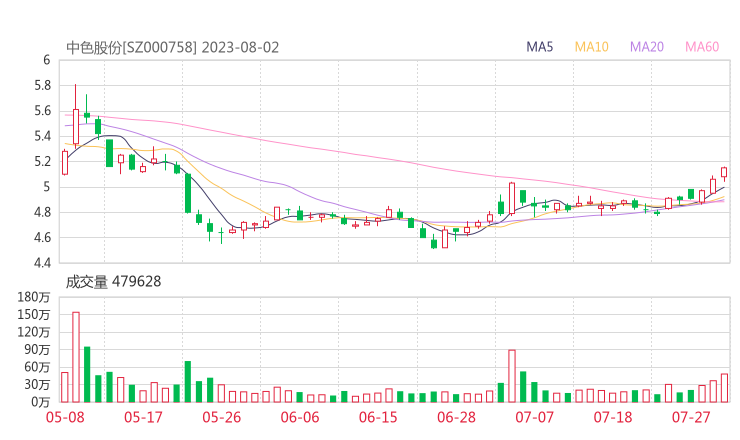Image resolution: width=740 pixels, height=440 pixels.
Task: Click the large red candle reaching above 5 in July
Action: pos(512,199)
